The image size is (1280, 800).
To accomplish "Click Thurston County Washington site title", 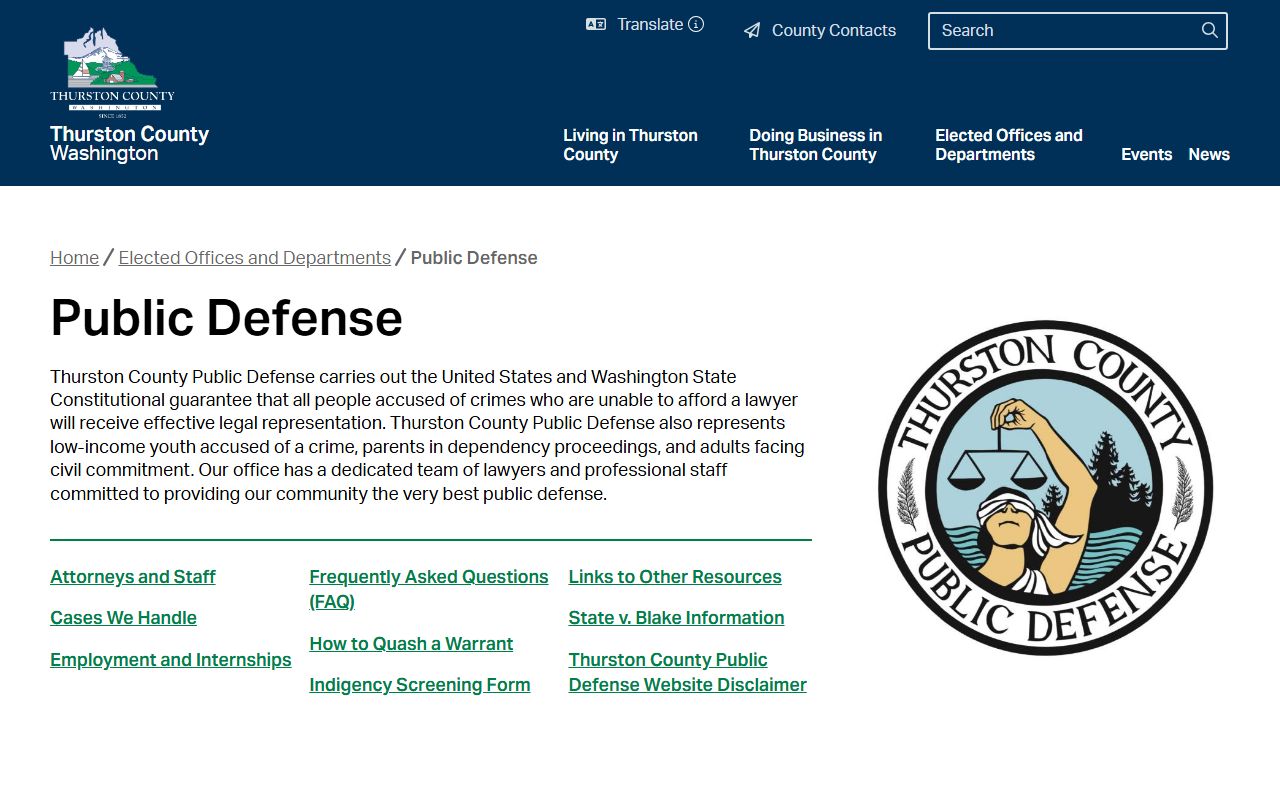I will [x=129, y=143].
